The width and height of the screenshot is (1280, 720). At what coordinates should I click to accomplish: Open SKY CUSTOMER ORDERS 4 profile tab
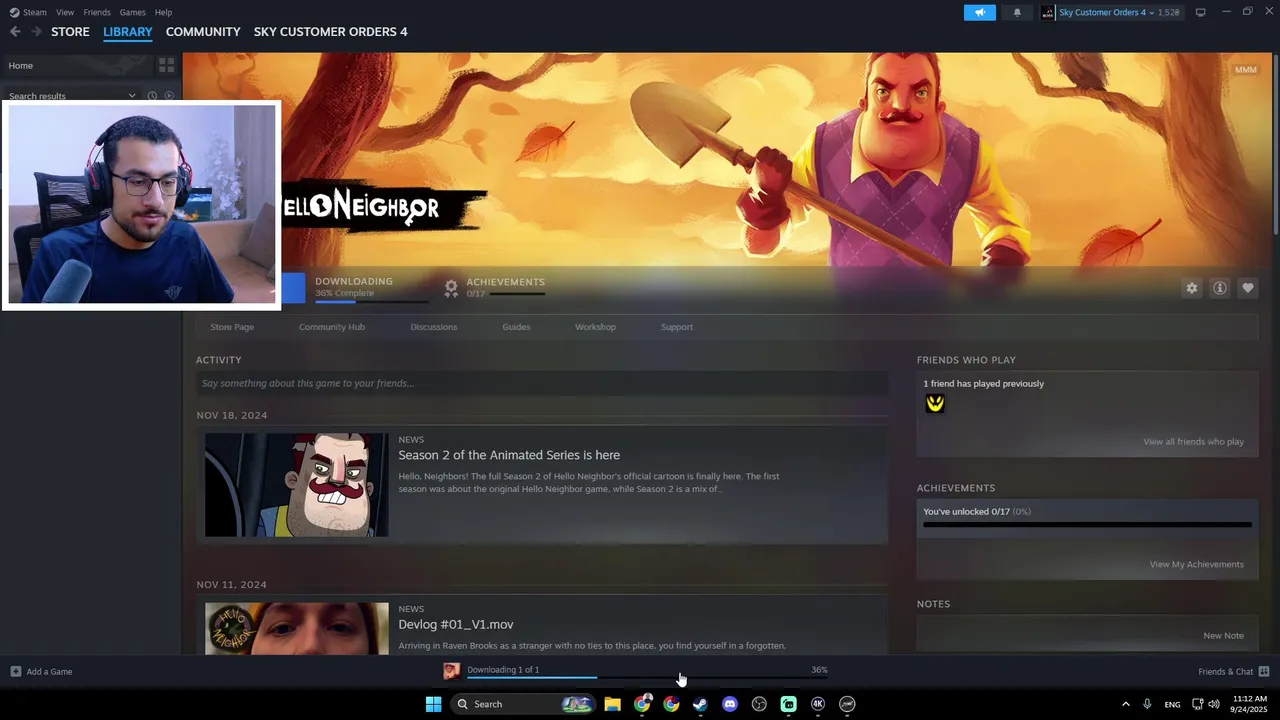330,32
